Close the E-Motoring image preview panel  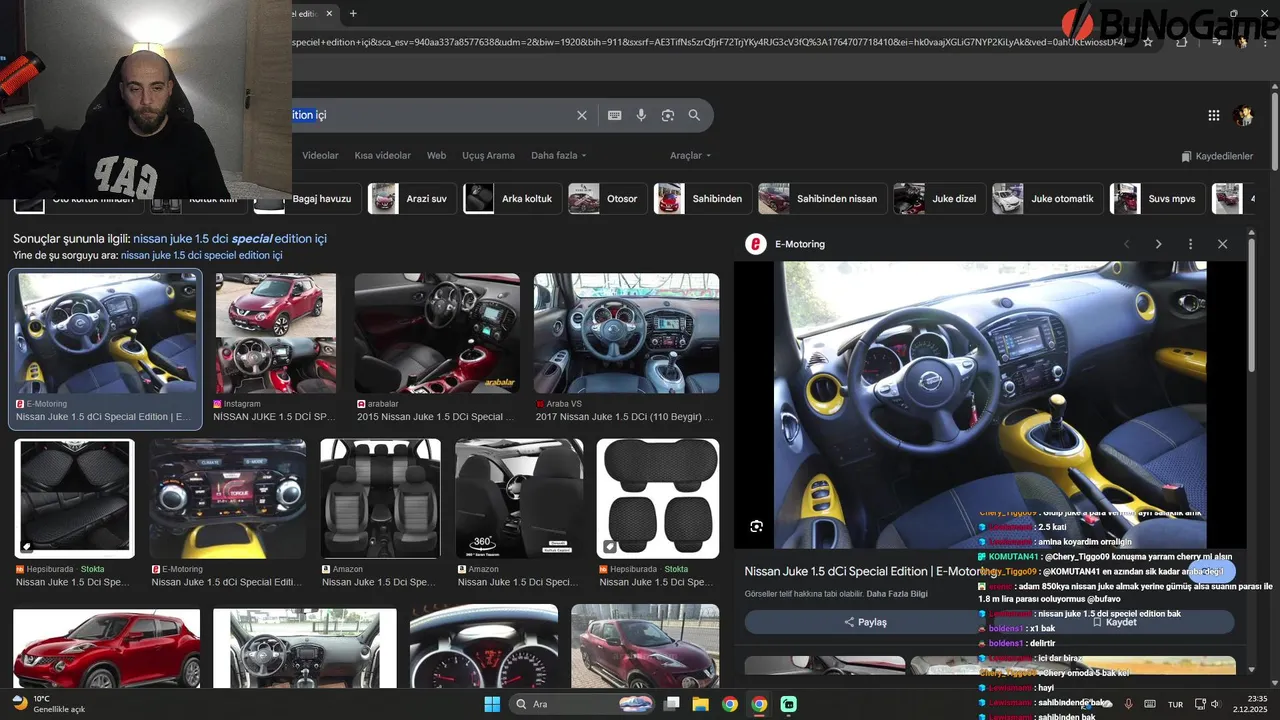tap(1222, 244)
